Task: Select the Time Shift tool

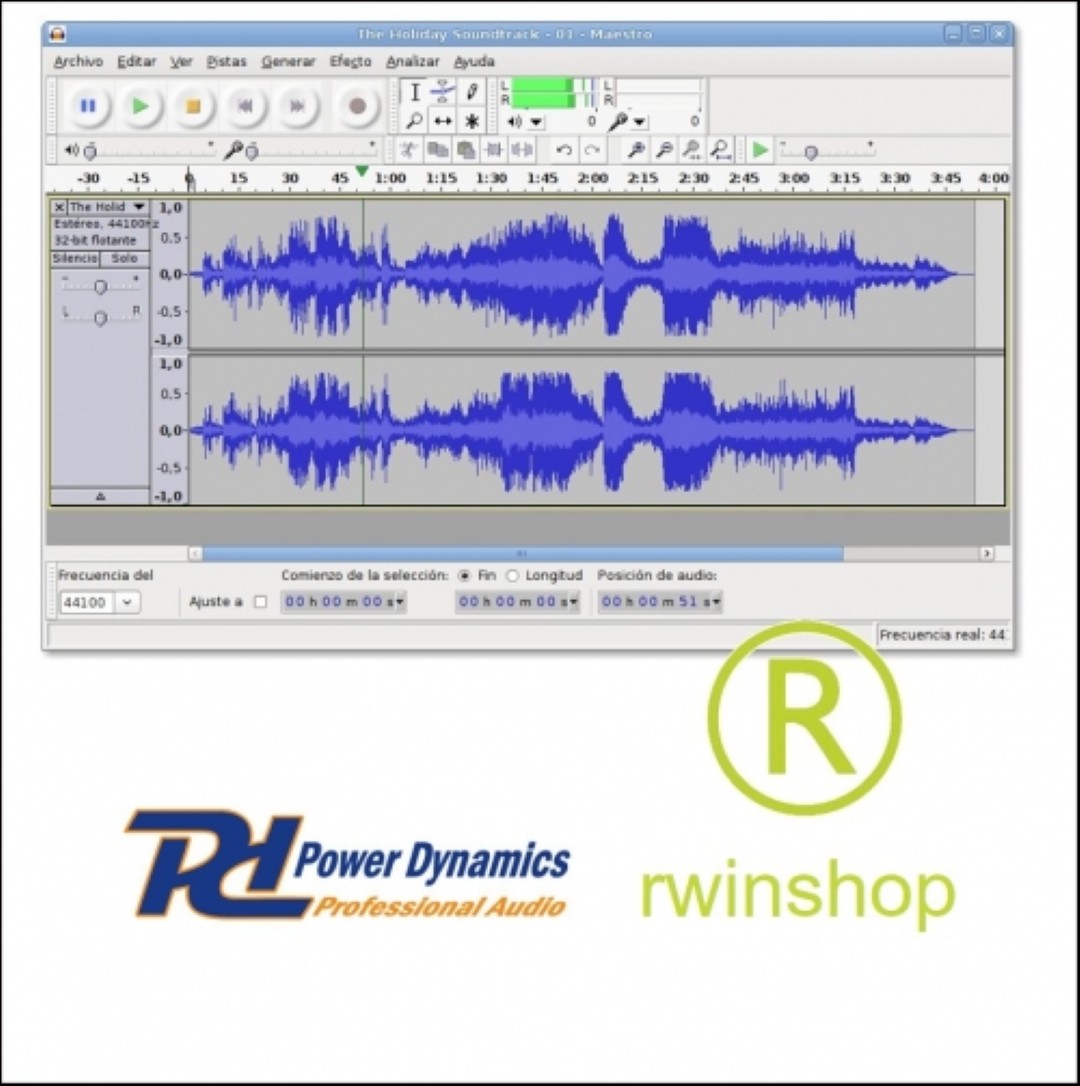Action: click(443, 121)
